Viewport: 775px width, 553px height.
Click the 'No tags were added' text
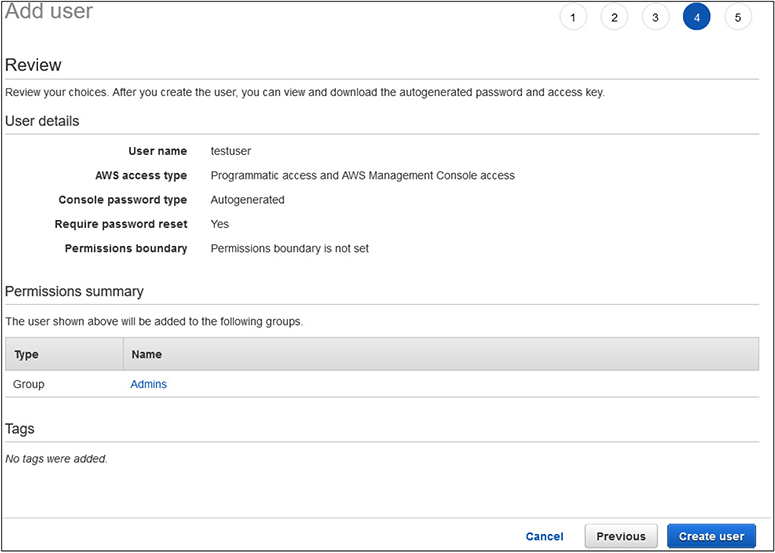coord(56,459)
